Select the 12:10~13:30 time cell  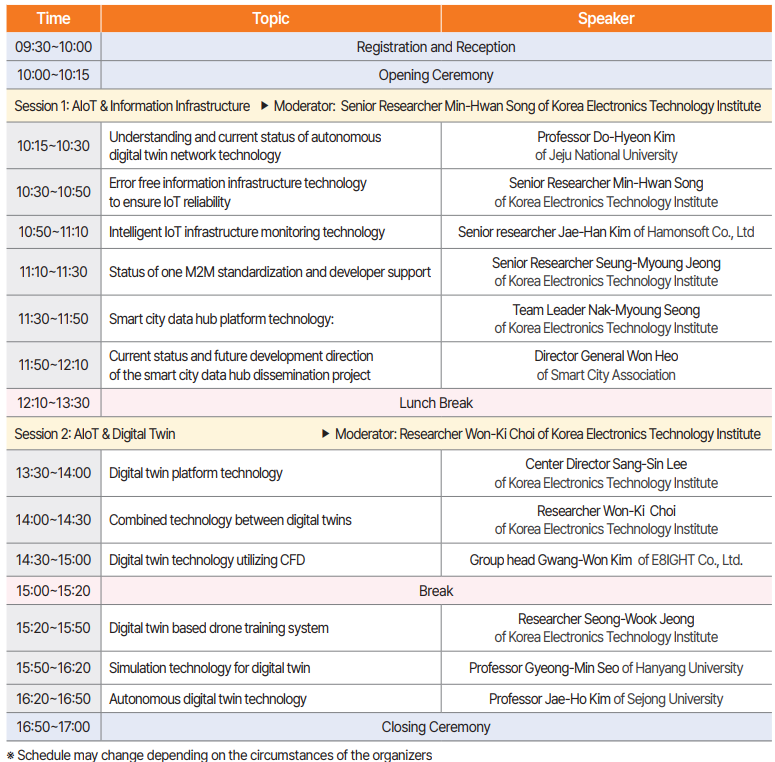(53, 403)
